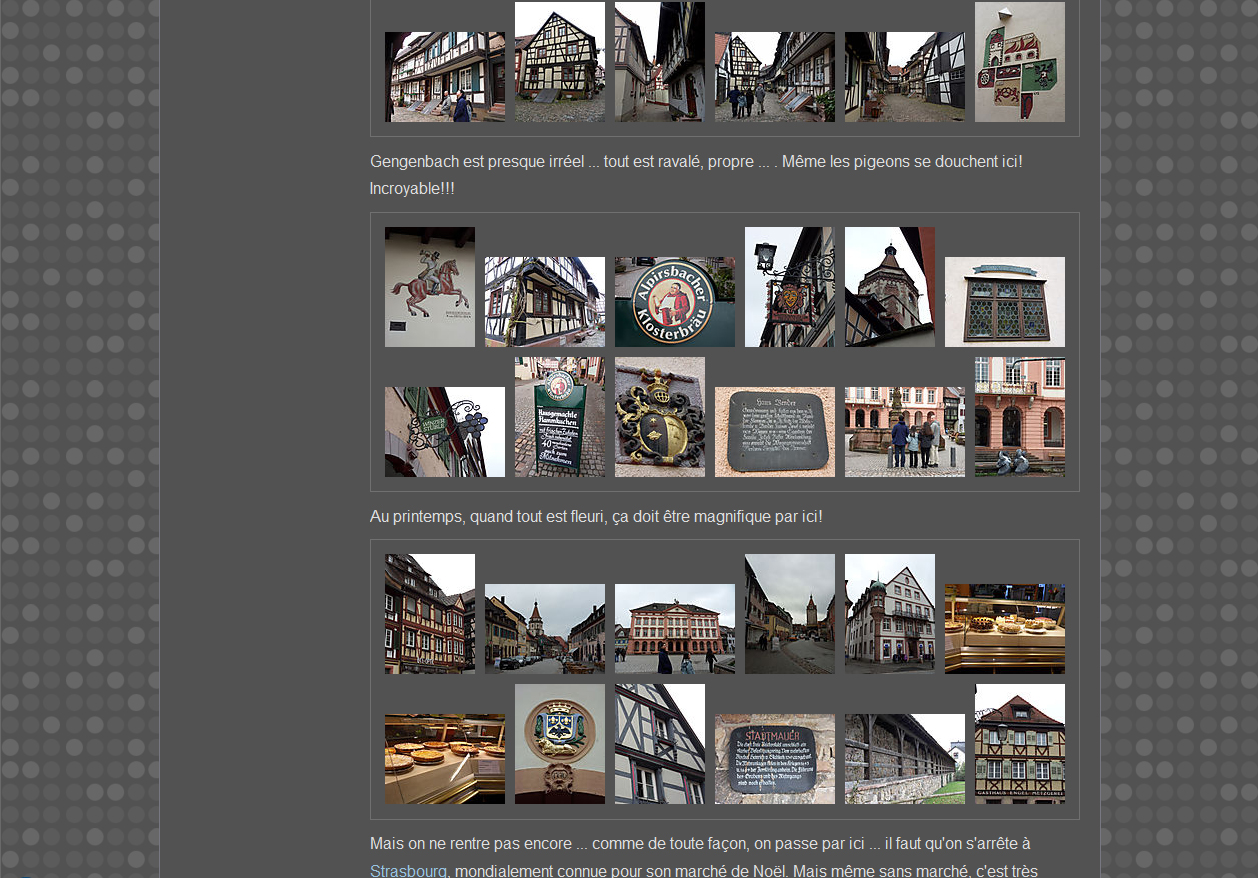View the Hans Bender stone plaque photo
The image size is (1258, 878).
pos(774,432)
